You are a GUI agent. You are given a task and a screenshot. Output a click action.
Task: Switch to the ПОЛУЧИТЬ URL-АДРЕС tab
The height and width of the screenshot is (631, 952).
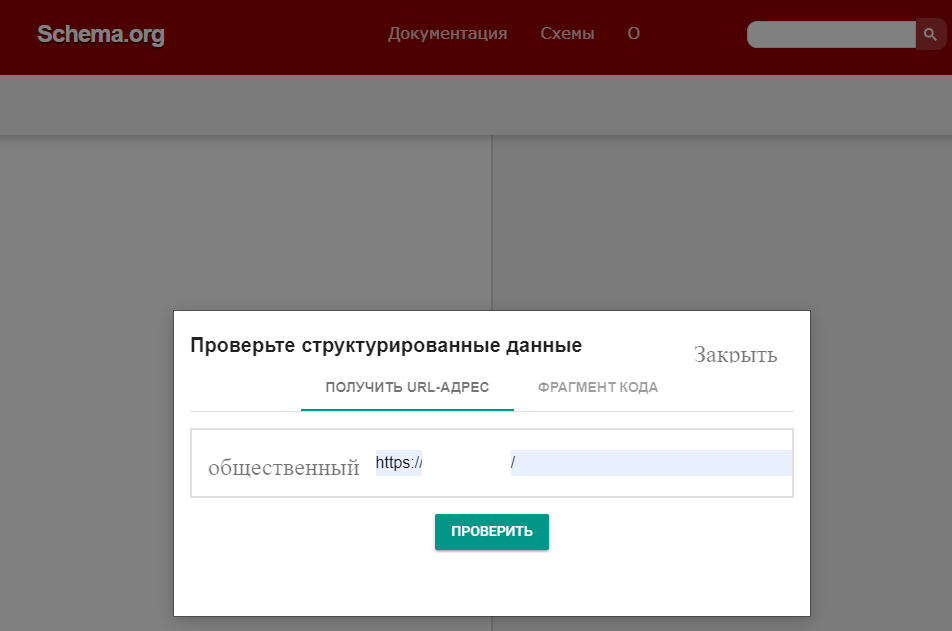click(407, 388)
